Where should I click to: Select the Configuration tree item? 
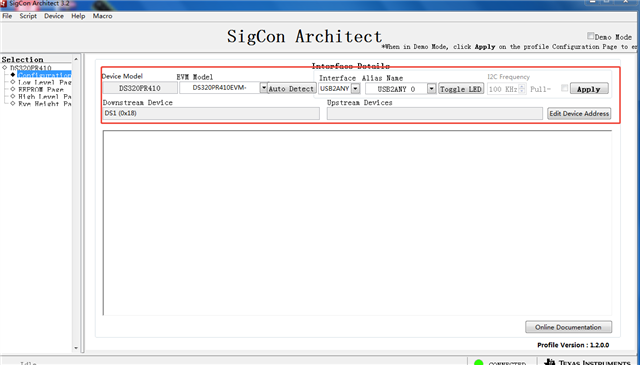coord(44,75)
